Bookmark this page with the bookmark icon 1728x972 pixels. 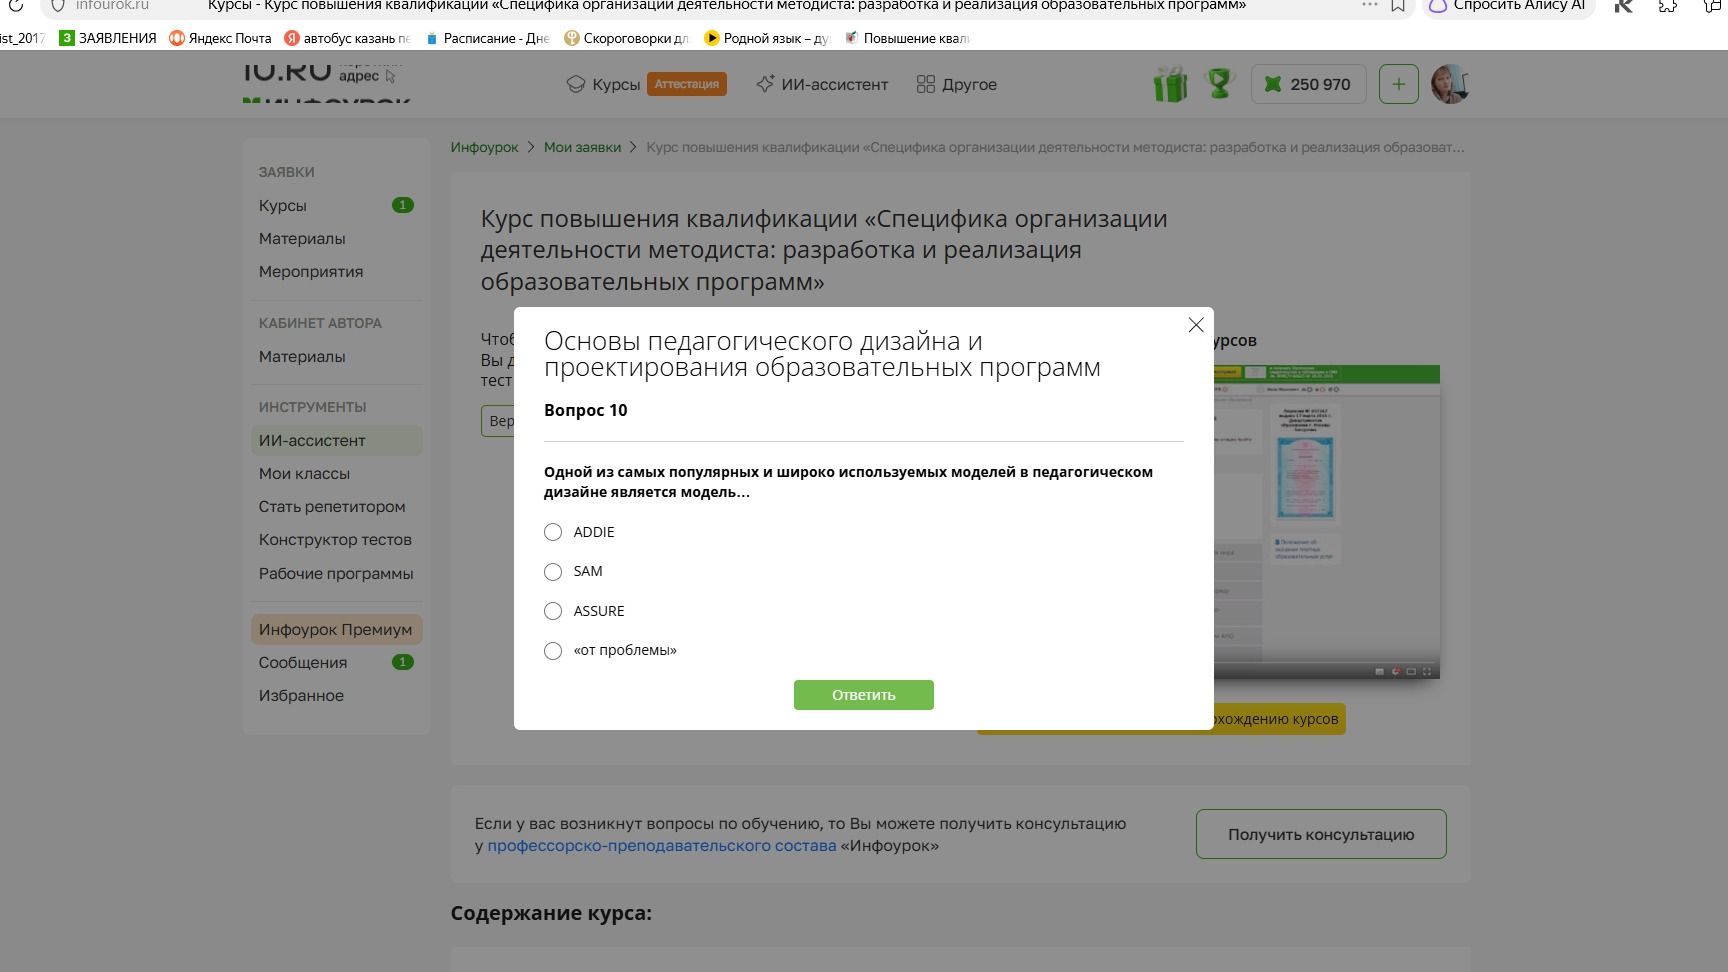(1398, 5)
